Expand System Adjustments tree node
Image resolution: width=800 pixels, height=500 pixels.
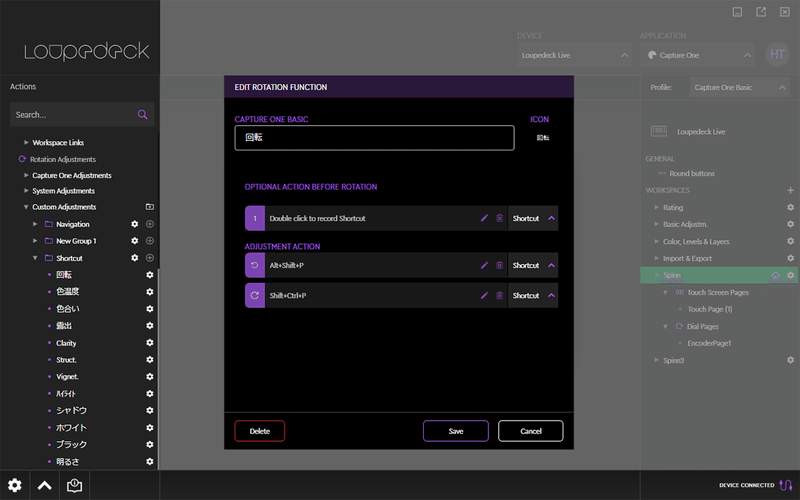point(26,191)
